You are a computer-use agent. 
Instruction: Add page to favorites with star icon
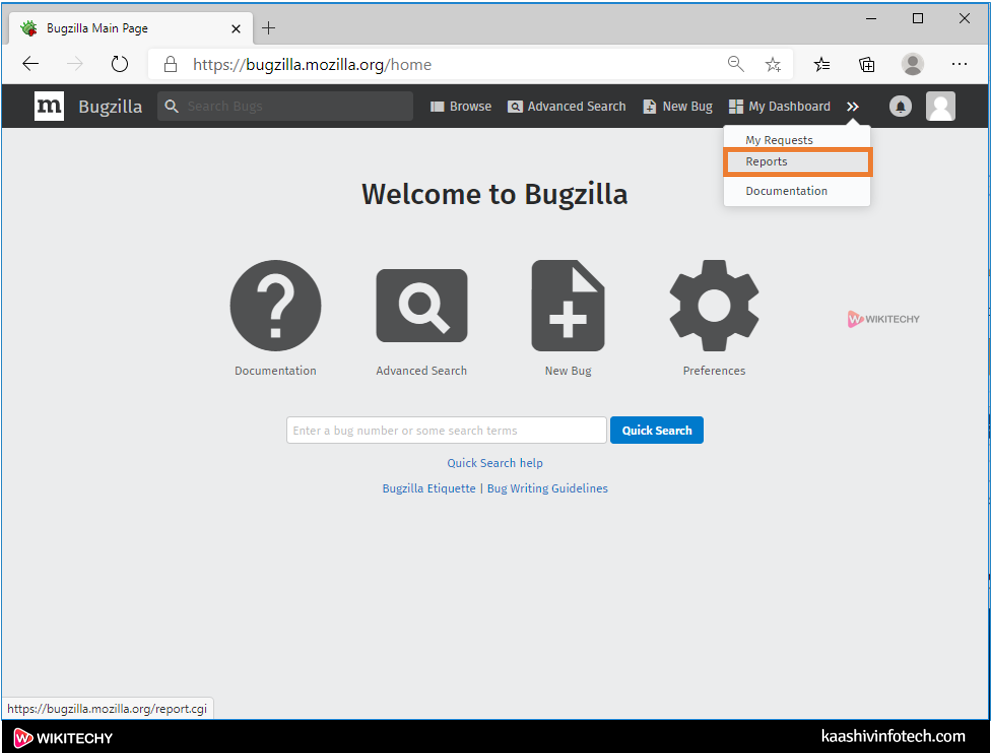(x=773, y=64)
